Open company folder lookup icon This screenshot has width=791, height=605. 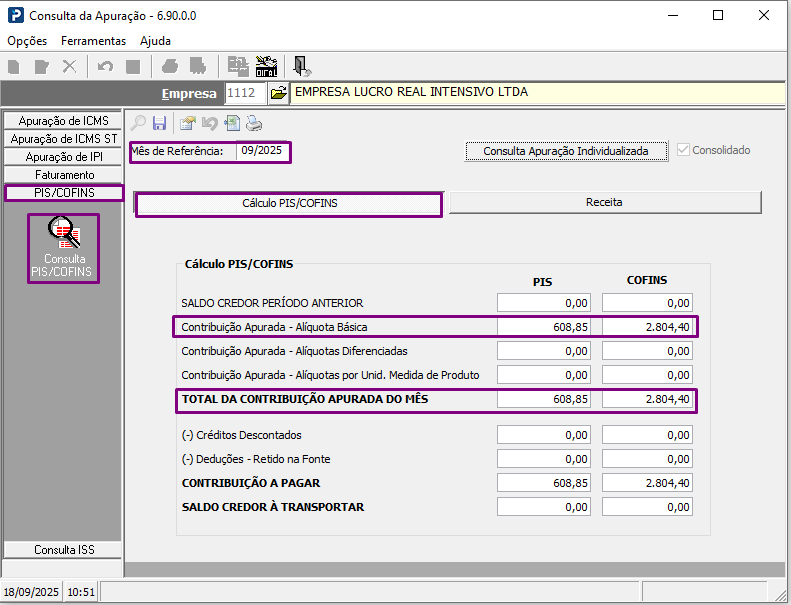[x=278, y=93]
